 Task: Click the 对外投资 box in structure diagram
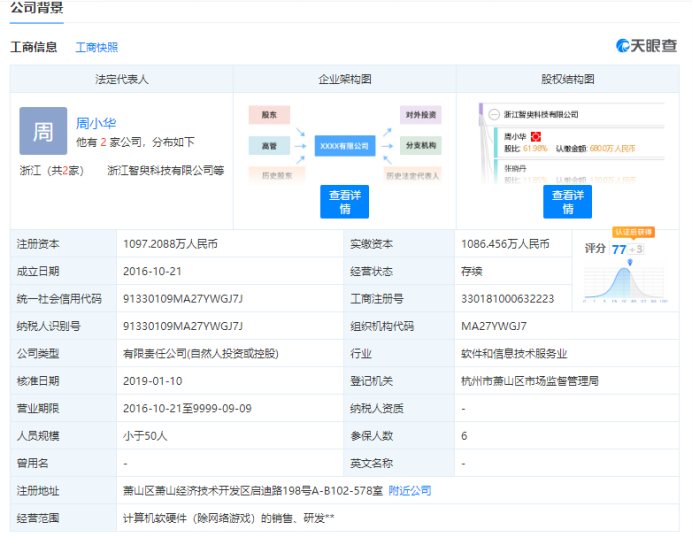420,115
